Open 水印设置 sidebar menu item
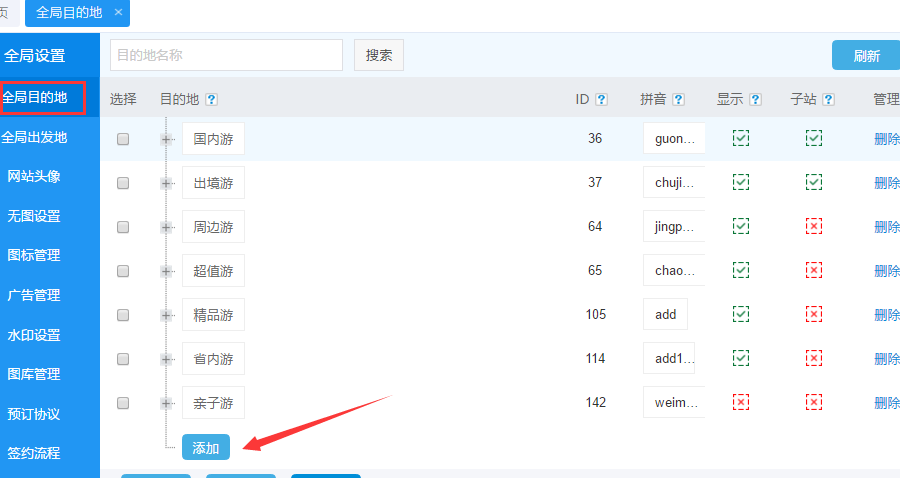Image resolution: width=900 pixels, height=478 pixels. click(x=34, y=335)
